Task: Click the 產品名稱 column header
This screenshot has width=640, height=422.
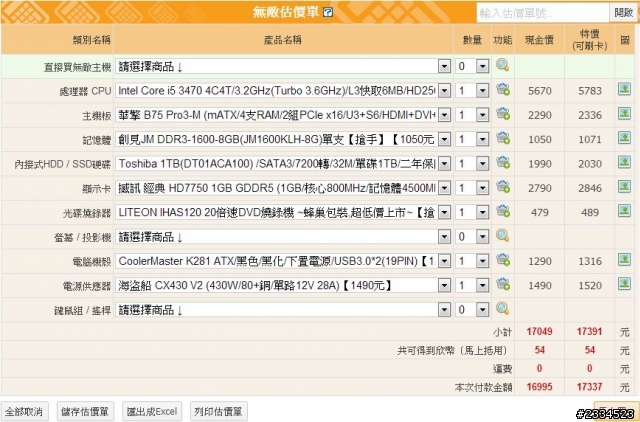Action: click(282, 40)
